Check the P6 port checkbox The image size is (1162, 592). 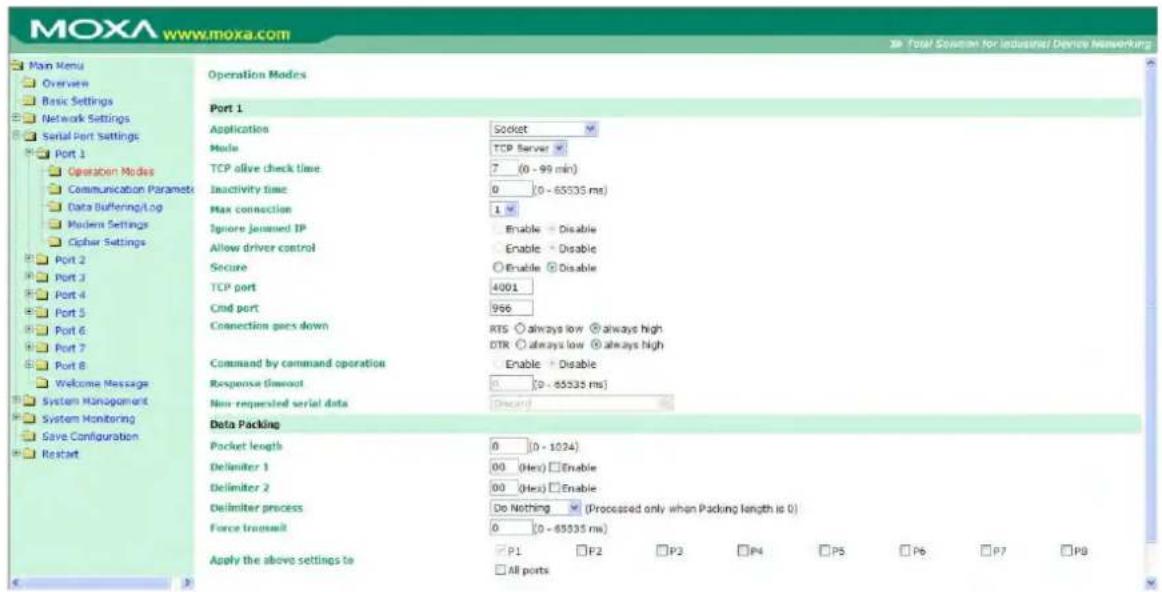(906, 552)
